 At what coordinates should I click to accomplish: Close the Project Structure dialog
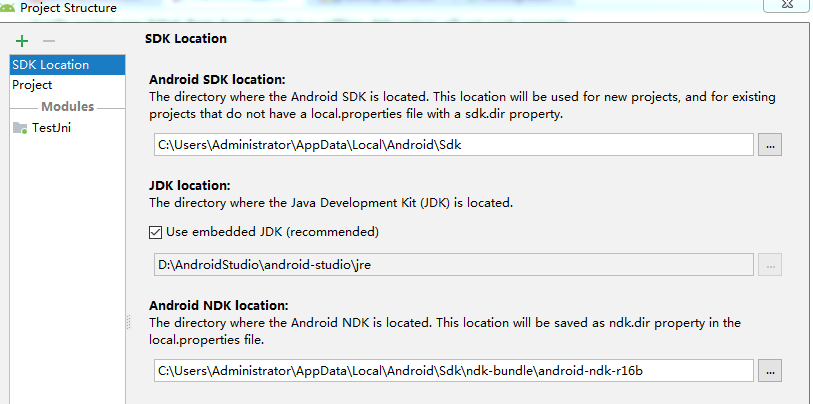(787, 5)
